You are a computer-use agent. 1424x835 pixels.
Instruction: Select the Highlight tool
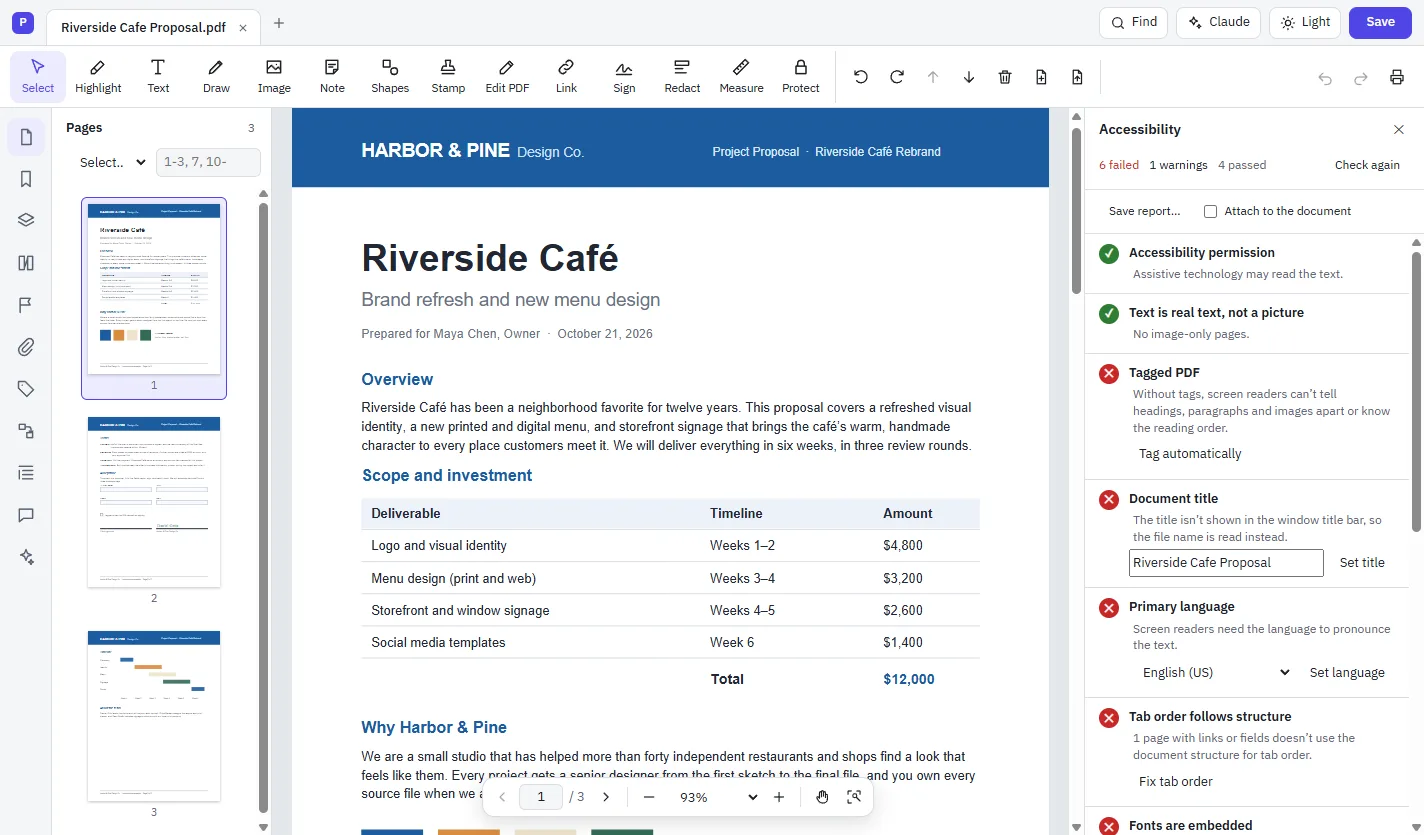point(98,77)
